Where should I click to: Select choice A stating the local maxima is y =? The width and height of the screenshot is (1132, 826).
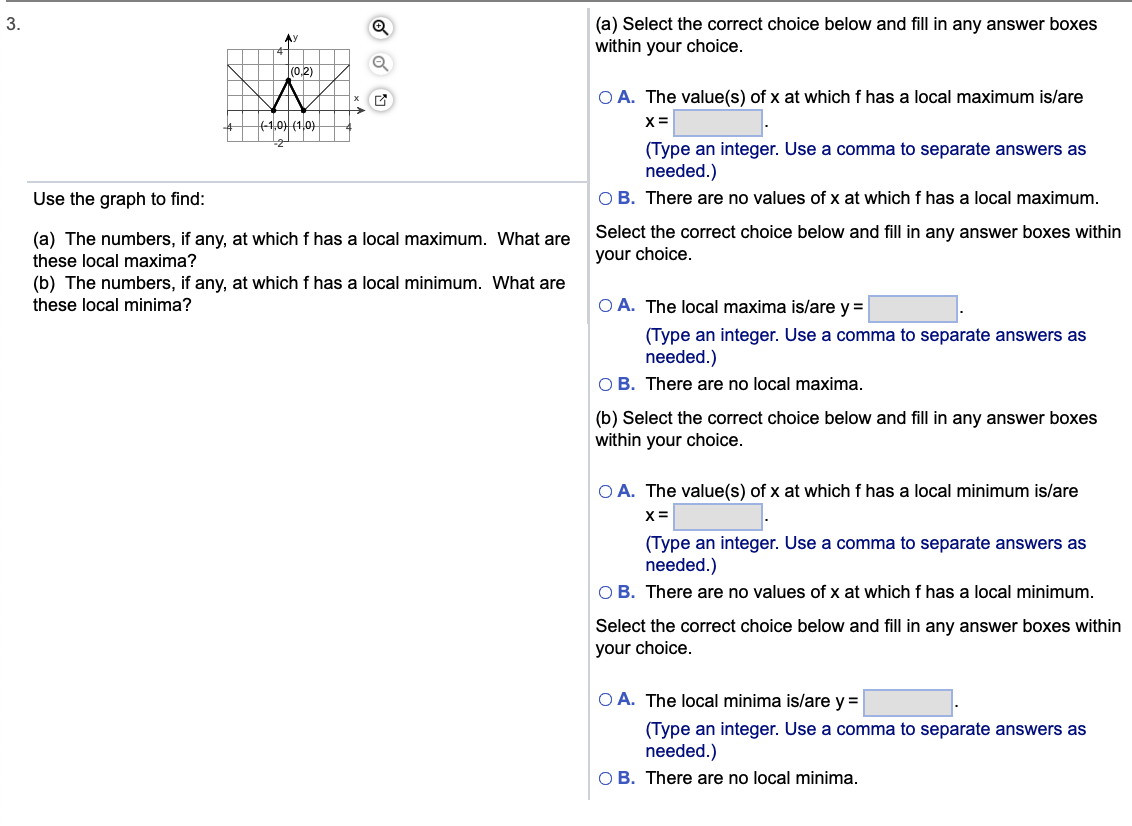pyautogui.click(x=606, y=306)
